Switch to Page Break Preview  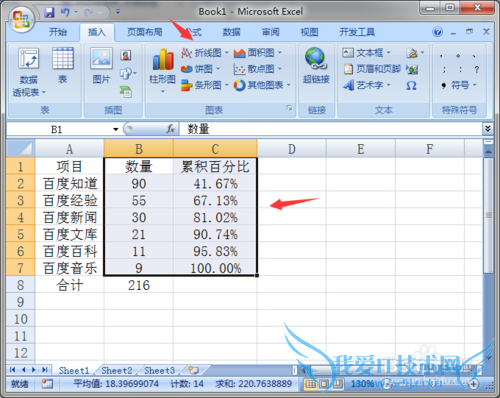pyautogui.click(x=338, y=384)
